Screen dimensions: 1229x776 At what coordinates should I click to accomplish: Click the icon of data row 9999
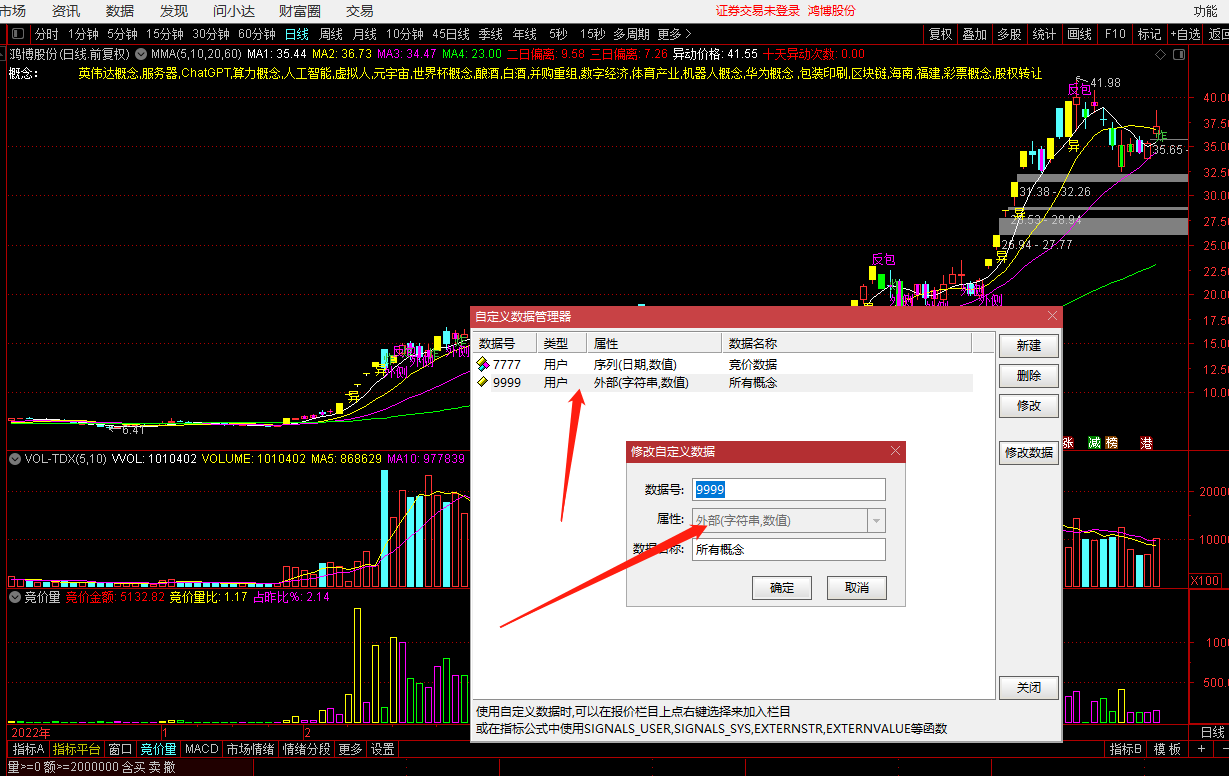[483, 382]
